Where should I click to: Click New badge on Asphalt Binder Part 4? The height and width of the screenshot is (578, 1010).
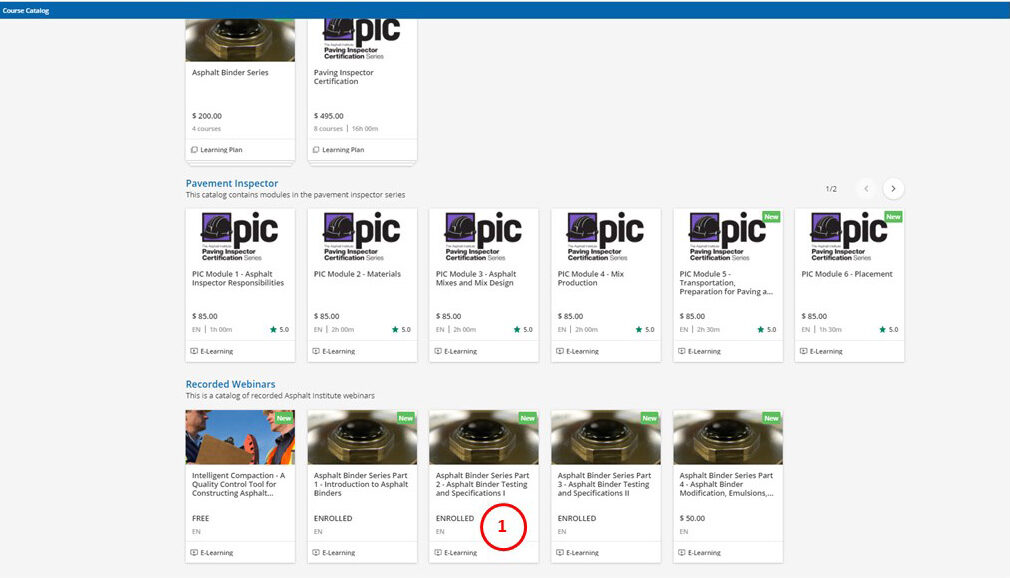click(x=771, y=418)
